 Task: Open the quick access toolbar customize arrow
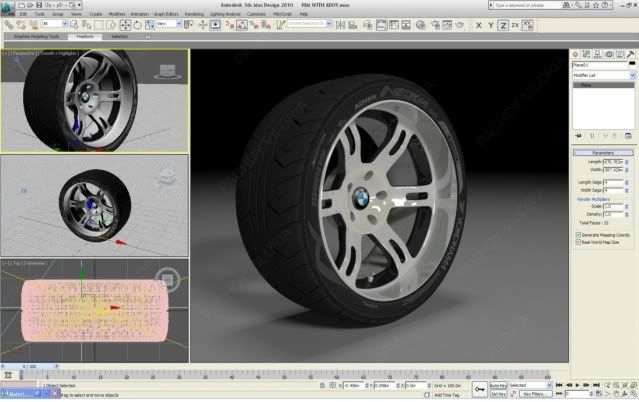pyautogui.click(x=79, y=5)
